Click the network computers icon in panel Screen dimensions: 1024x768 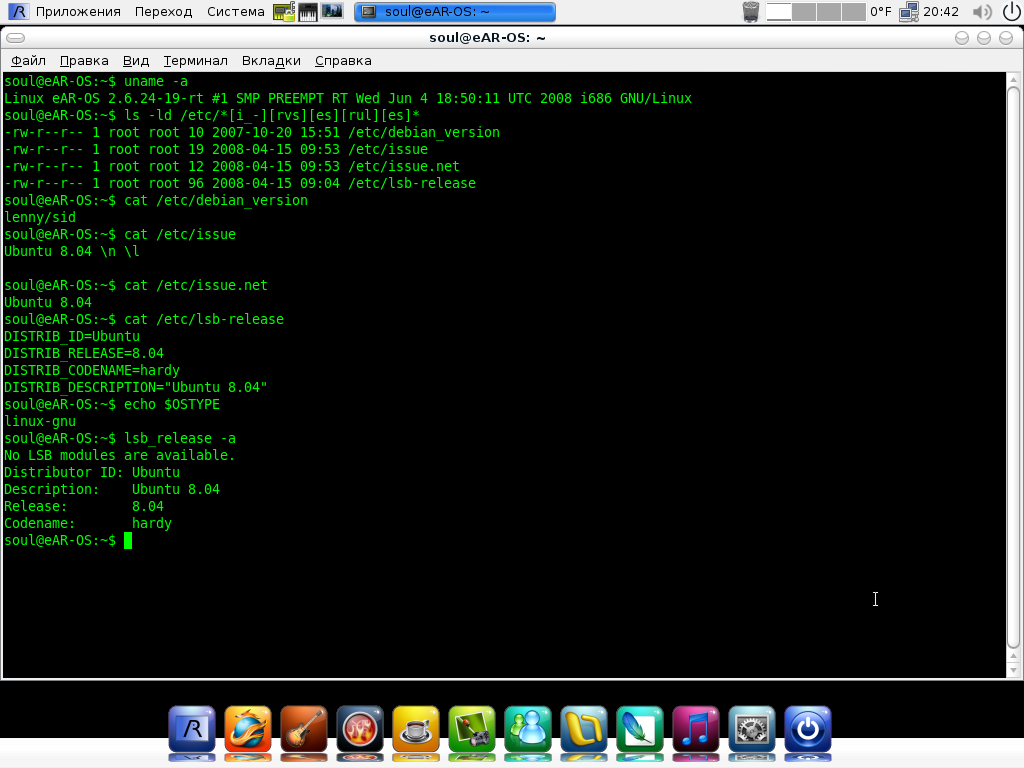[908, 12]
